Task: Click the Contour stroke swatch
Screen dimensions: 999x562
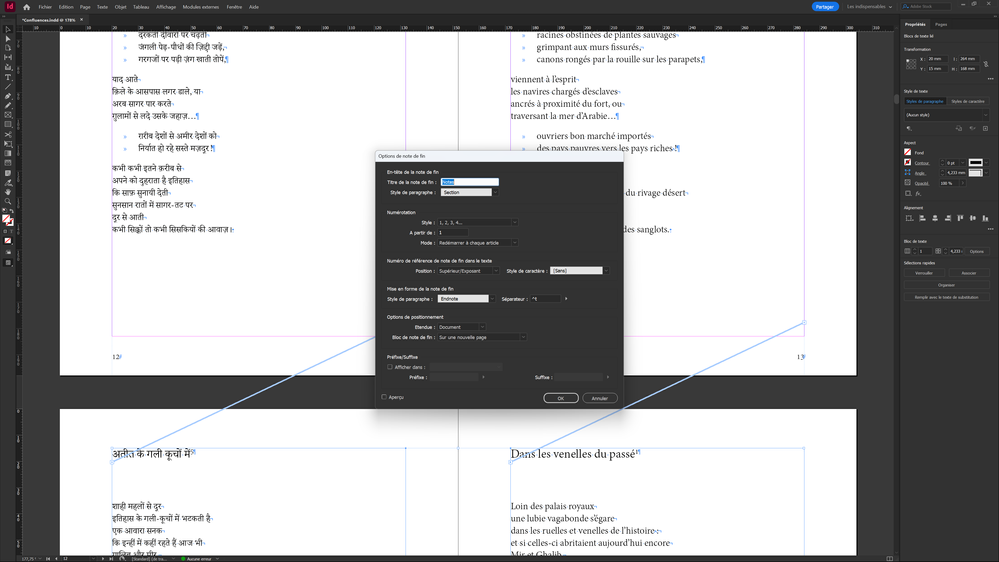Action: (x=908, y=162)
